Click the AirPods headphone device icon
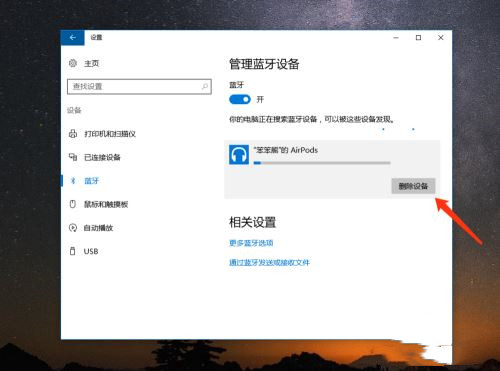500x371 pixels. (239, 155)
